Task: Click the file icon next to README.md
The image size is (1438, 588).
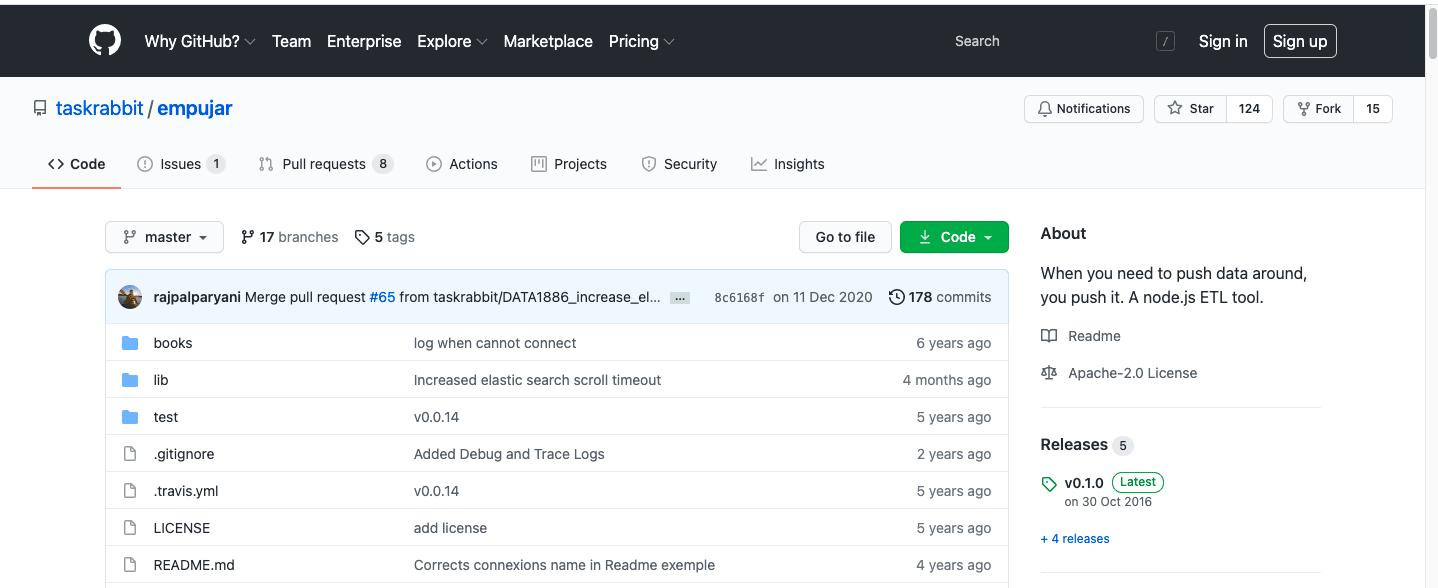Action: point(130,565)
